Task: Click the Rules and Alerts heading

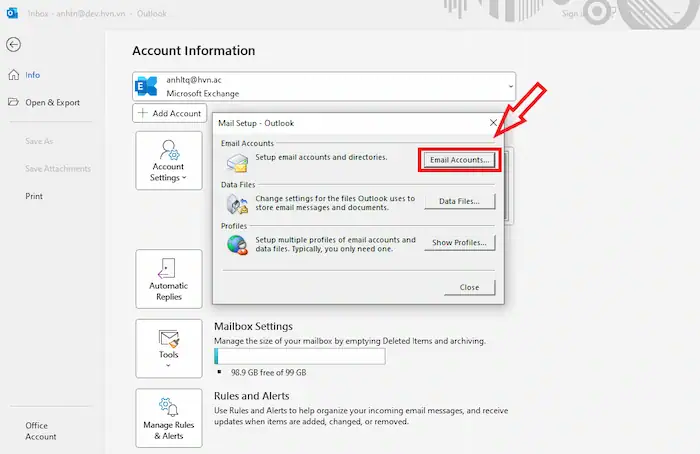Action: coord(251,396)
